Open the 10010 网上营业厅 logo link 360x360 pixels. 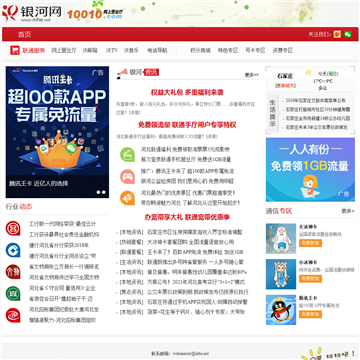(x=95, y=13)
